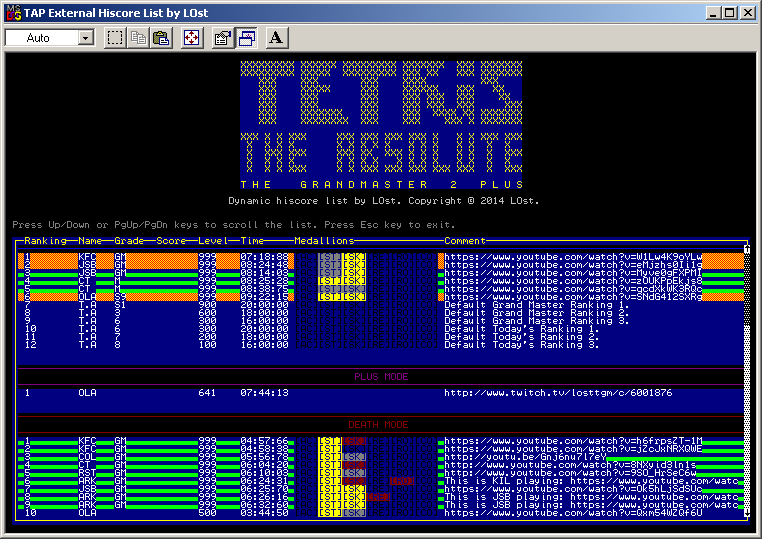Screen dimensions: 762x539
Task: Click 'This is KIL playing' comment
Action: point(591,481)
